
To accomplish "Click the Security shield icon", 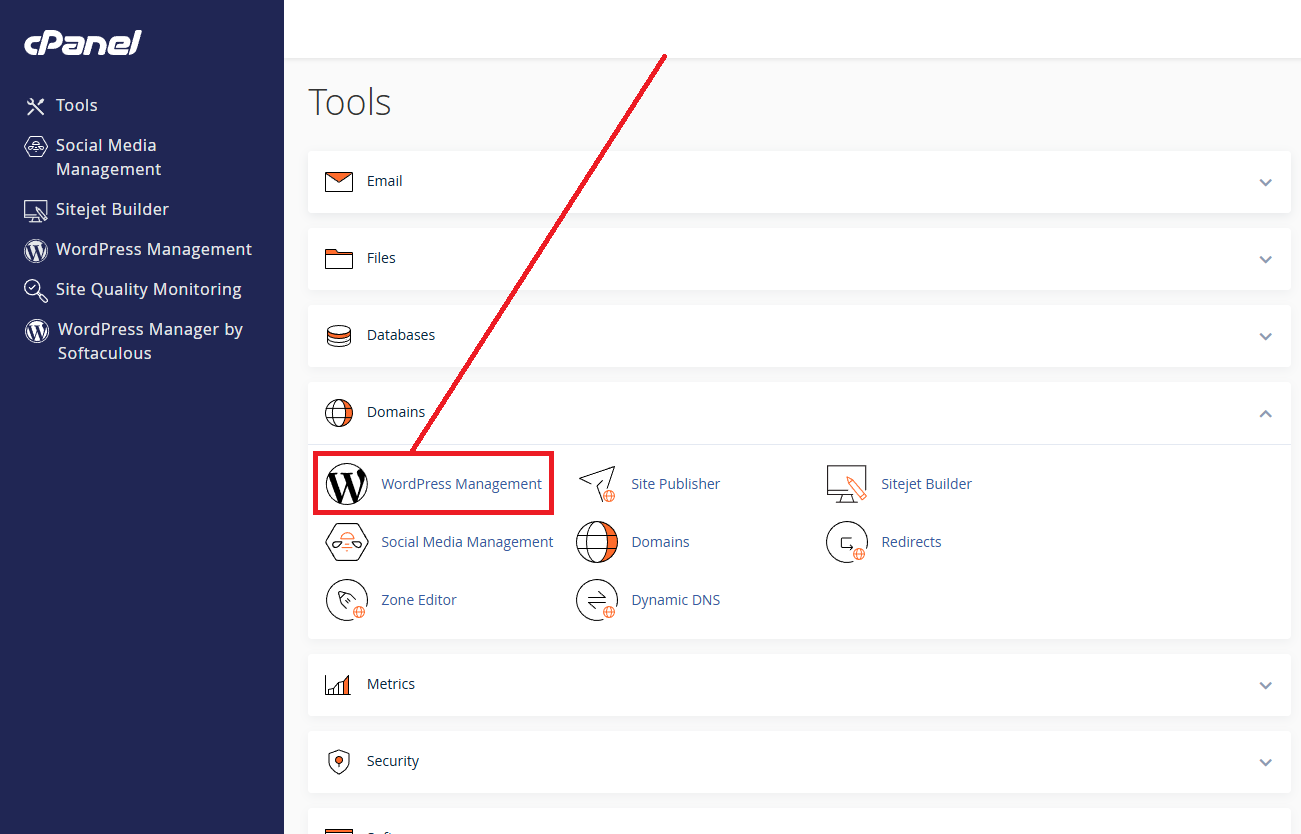I will tap(339, 762).
